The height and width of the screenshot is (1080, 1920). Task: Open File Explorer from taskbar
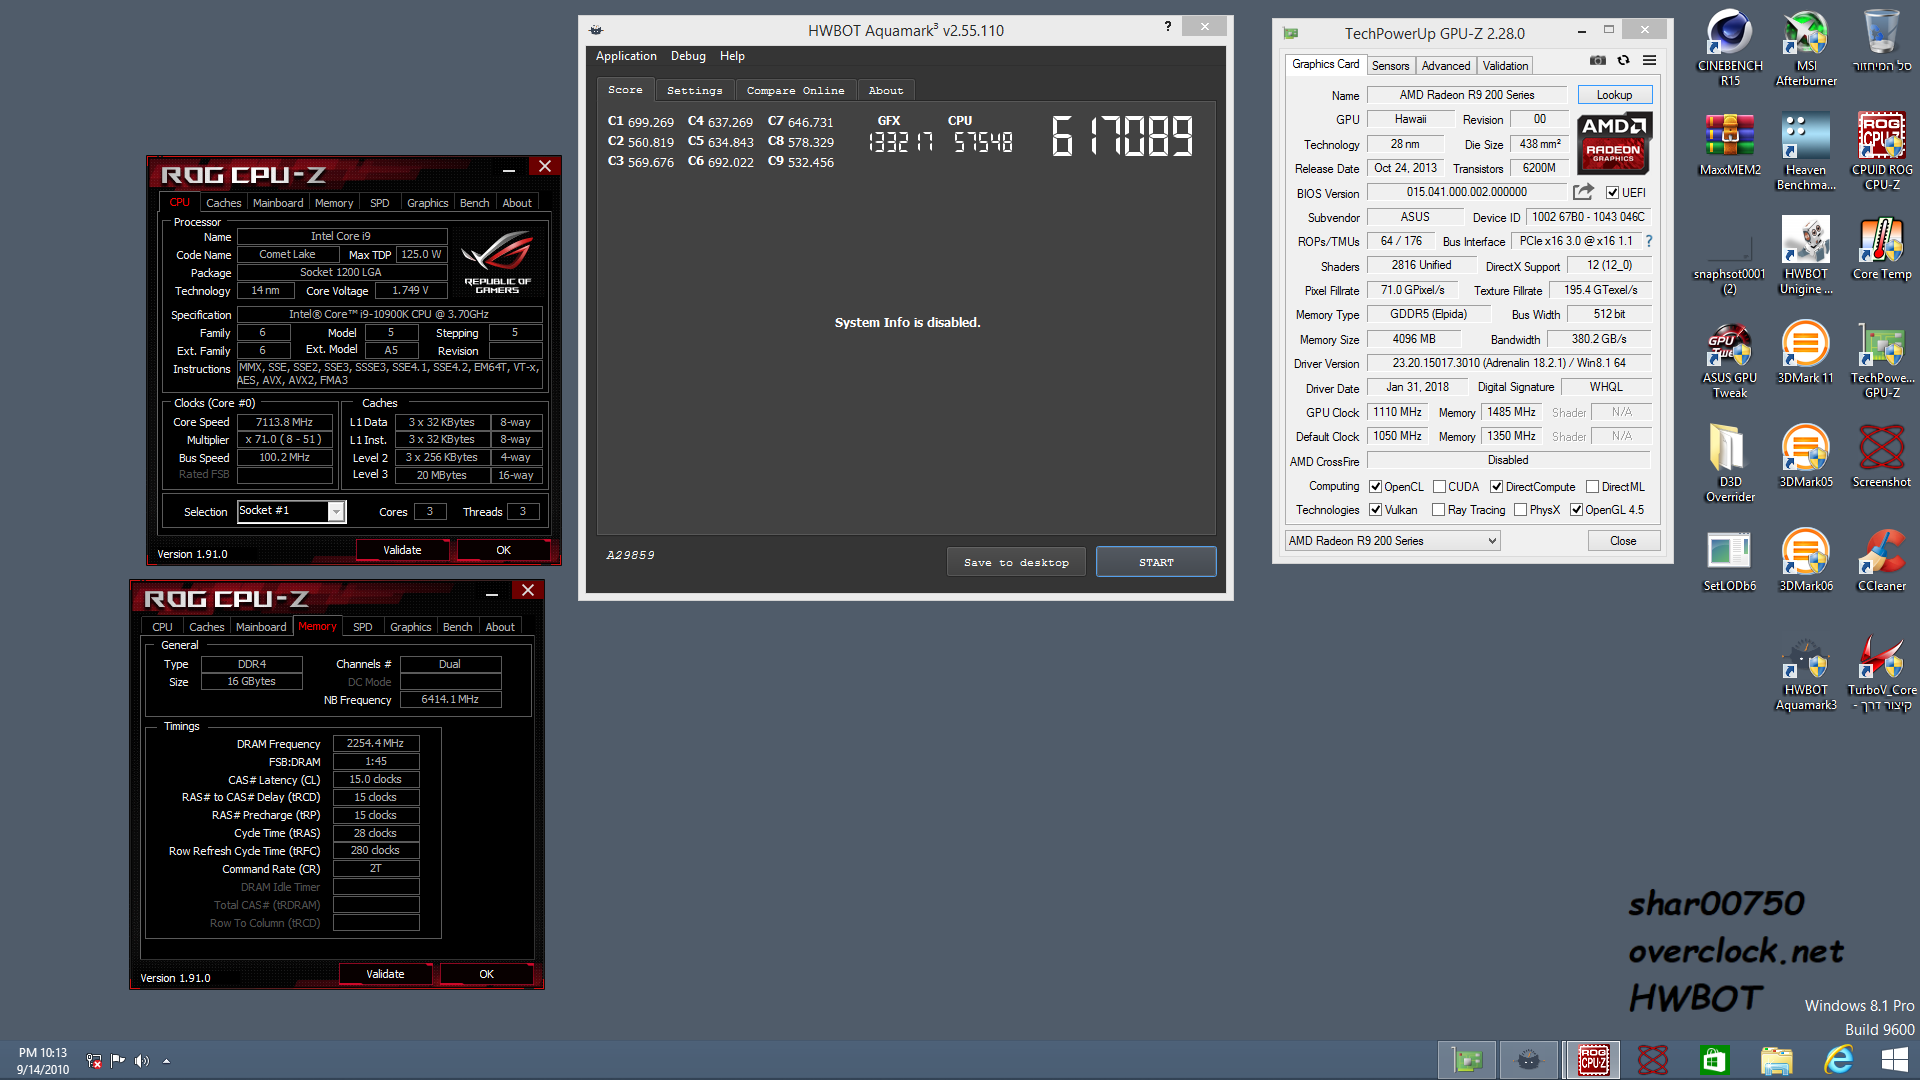(x=1776, y=1060)
